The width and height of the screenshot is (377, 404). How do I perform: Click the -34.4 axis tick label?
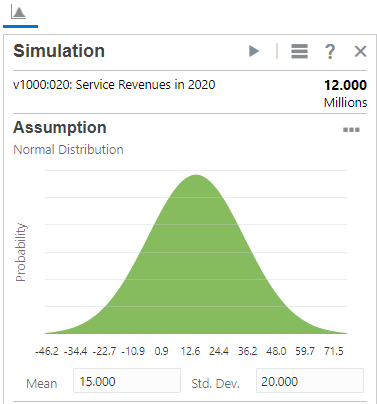point(75,351)
